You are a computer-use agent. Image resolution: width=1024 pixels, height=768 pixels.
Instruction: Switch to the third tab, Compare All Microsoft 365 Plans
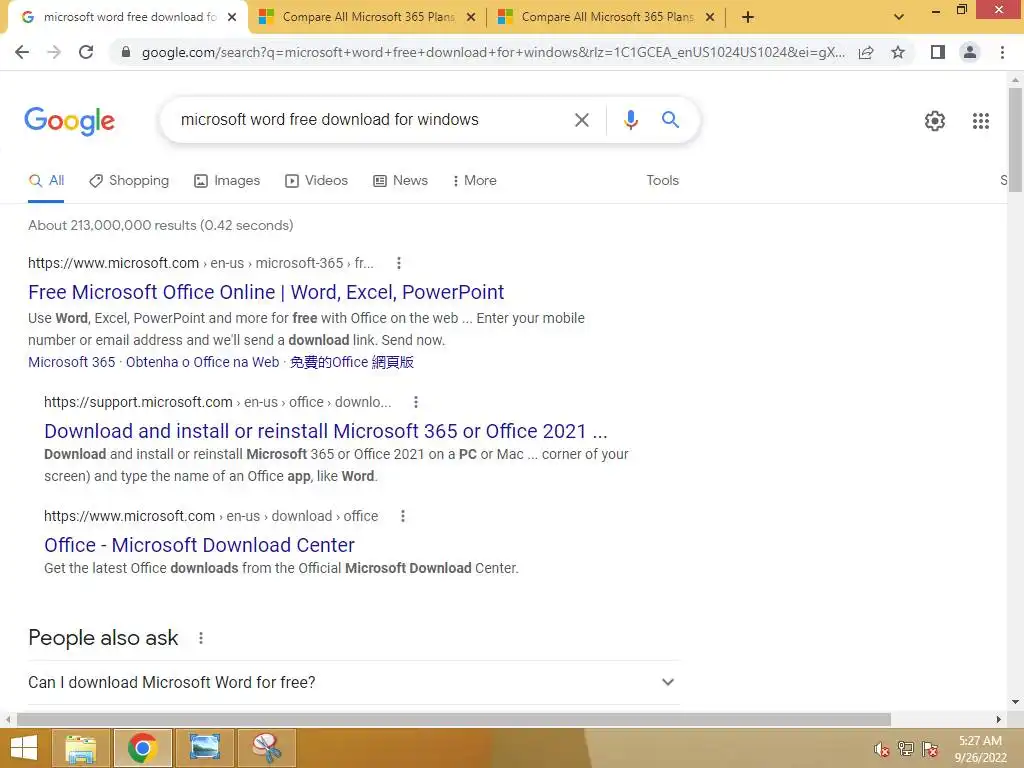click(607, 17)
